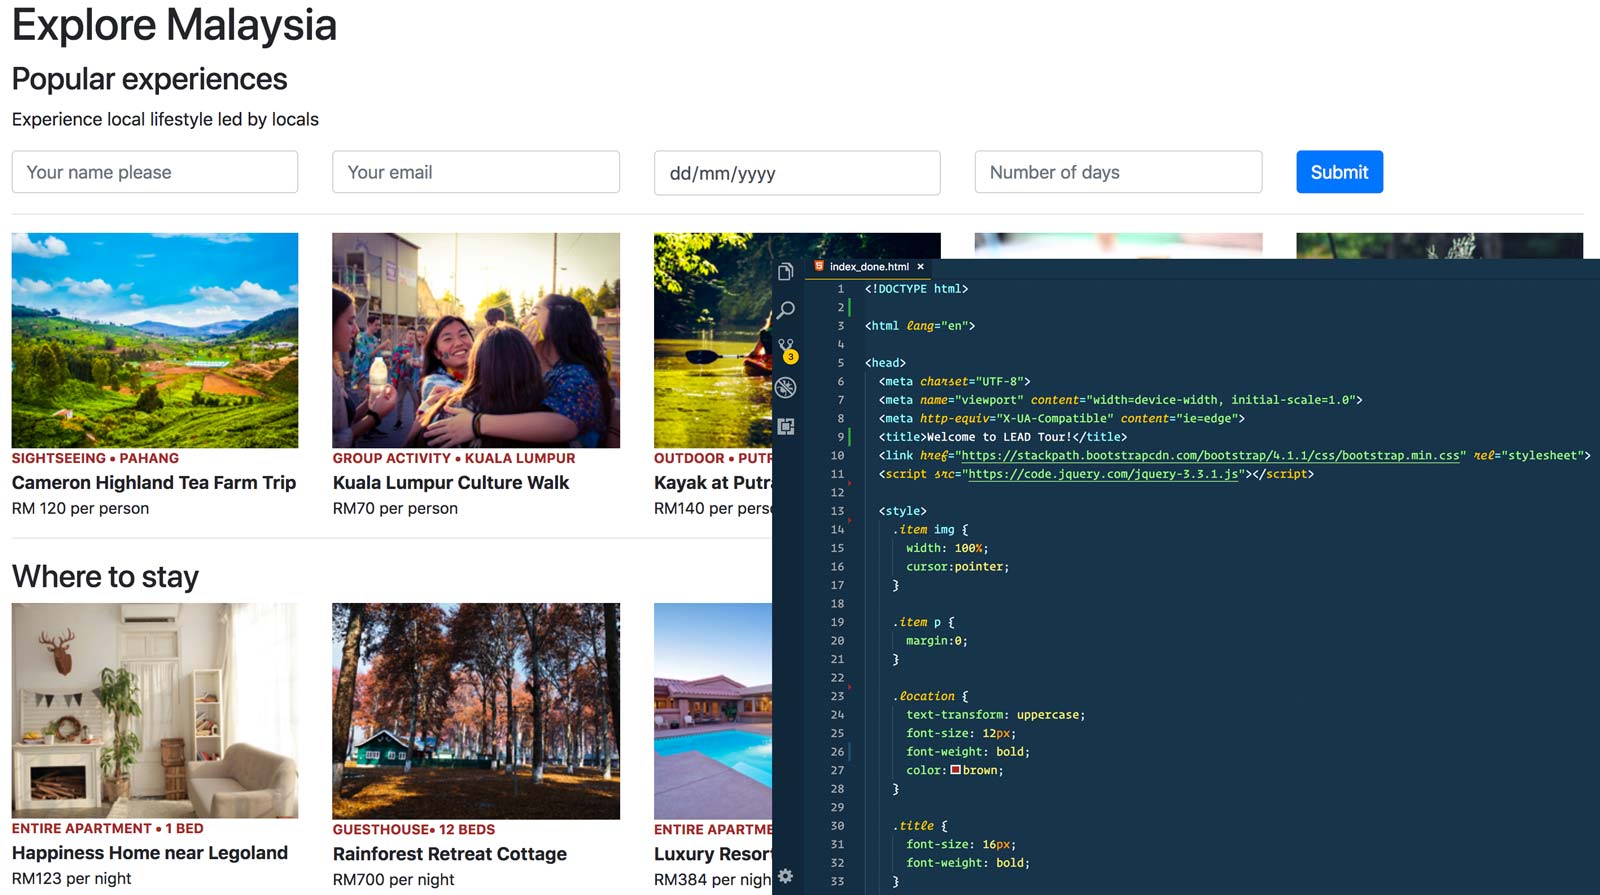Click 'GUESTHOUSE• 12 BEDS' label
This screenshot has height=895, width=1600.
click(x=414, y=829)
